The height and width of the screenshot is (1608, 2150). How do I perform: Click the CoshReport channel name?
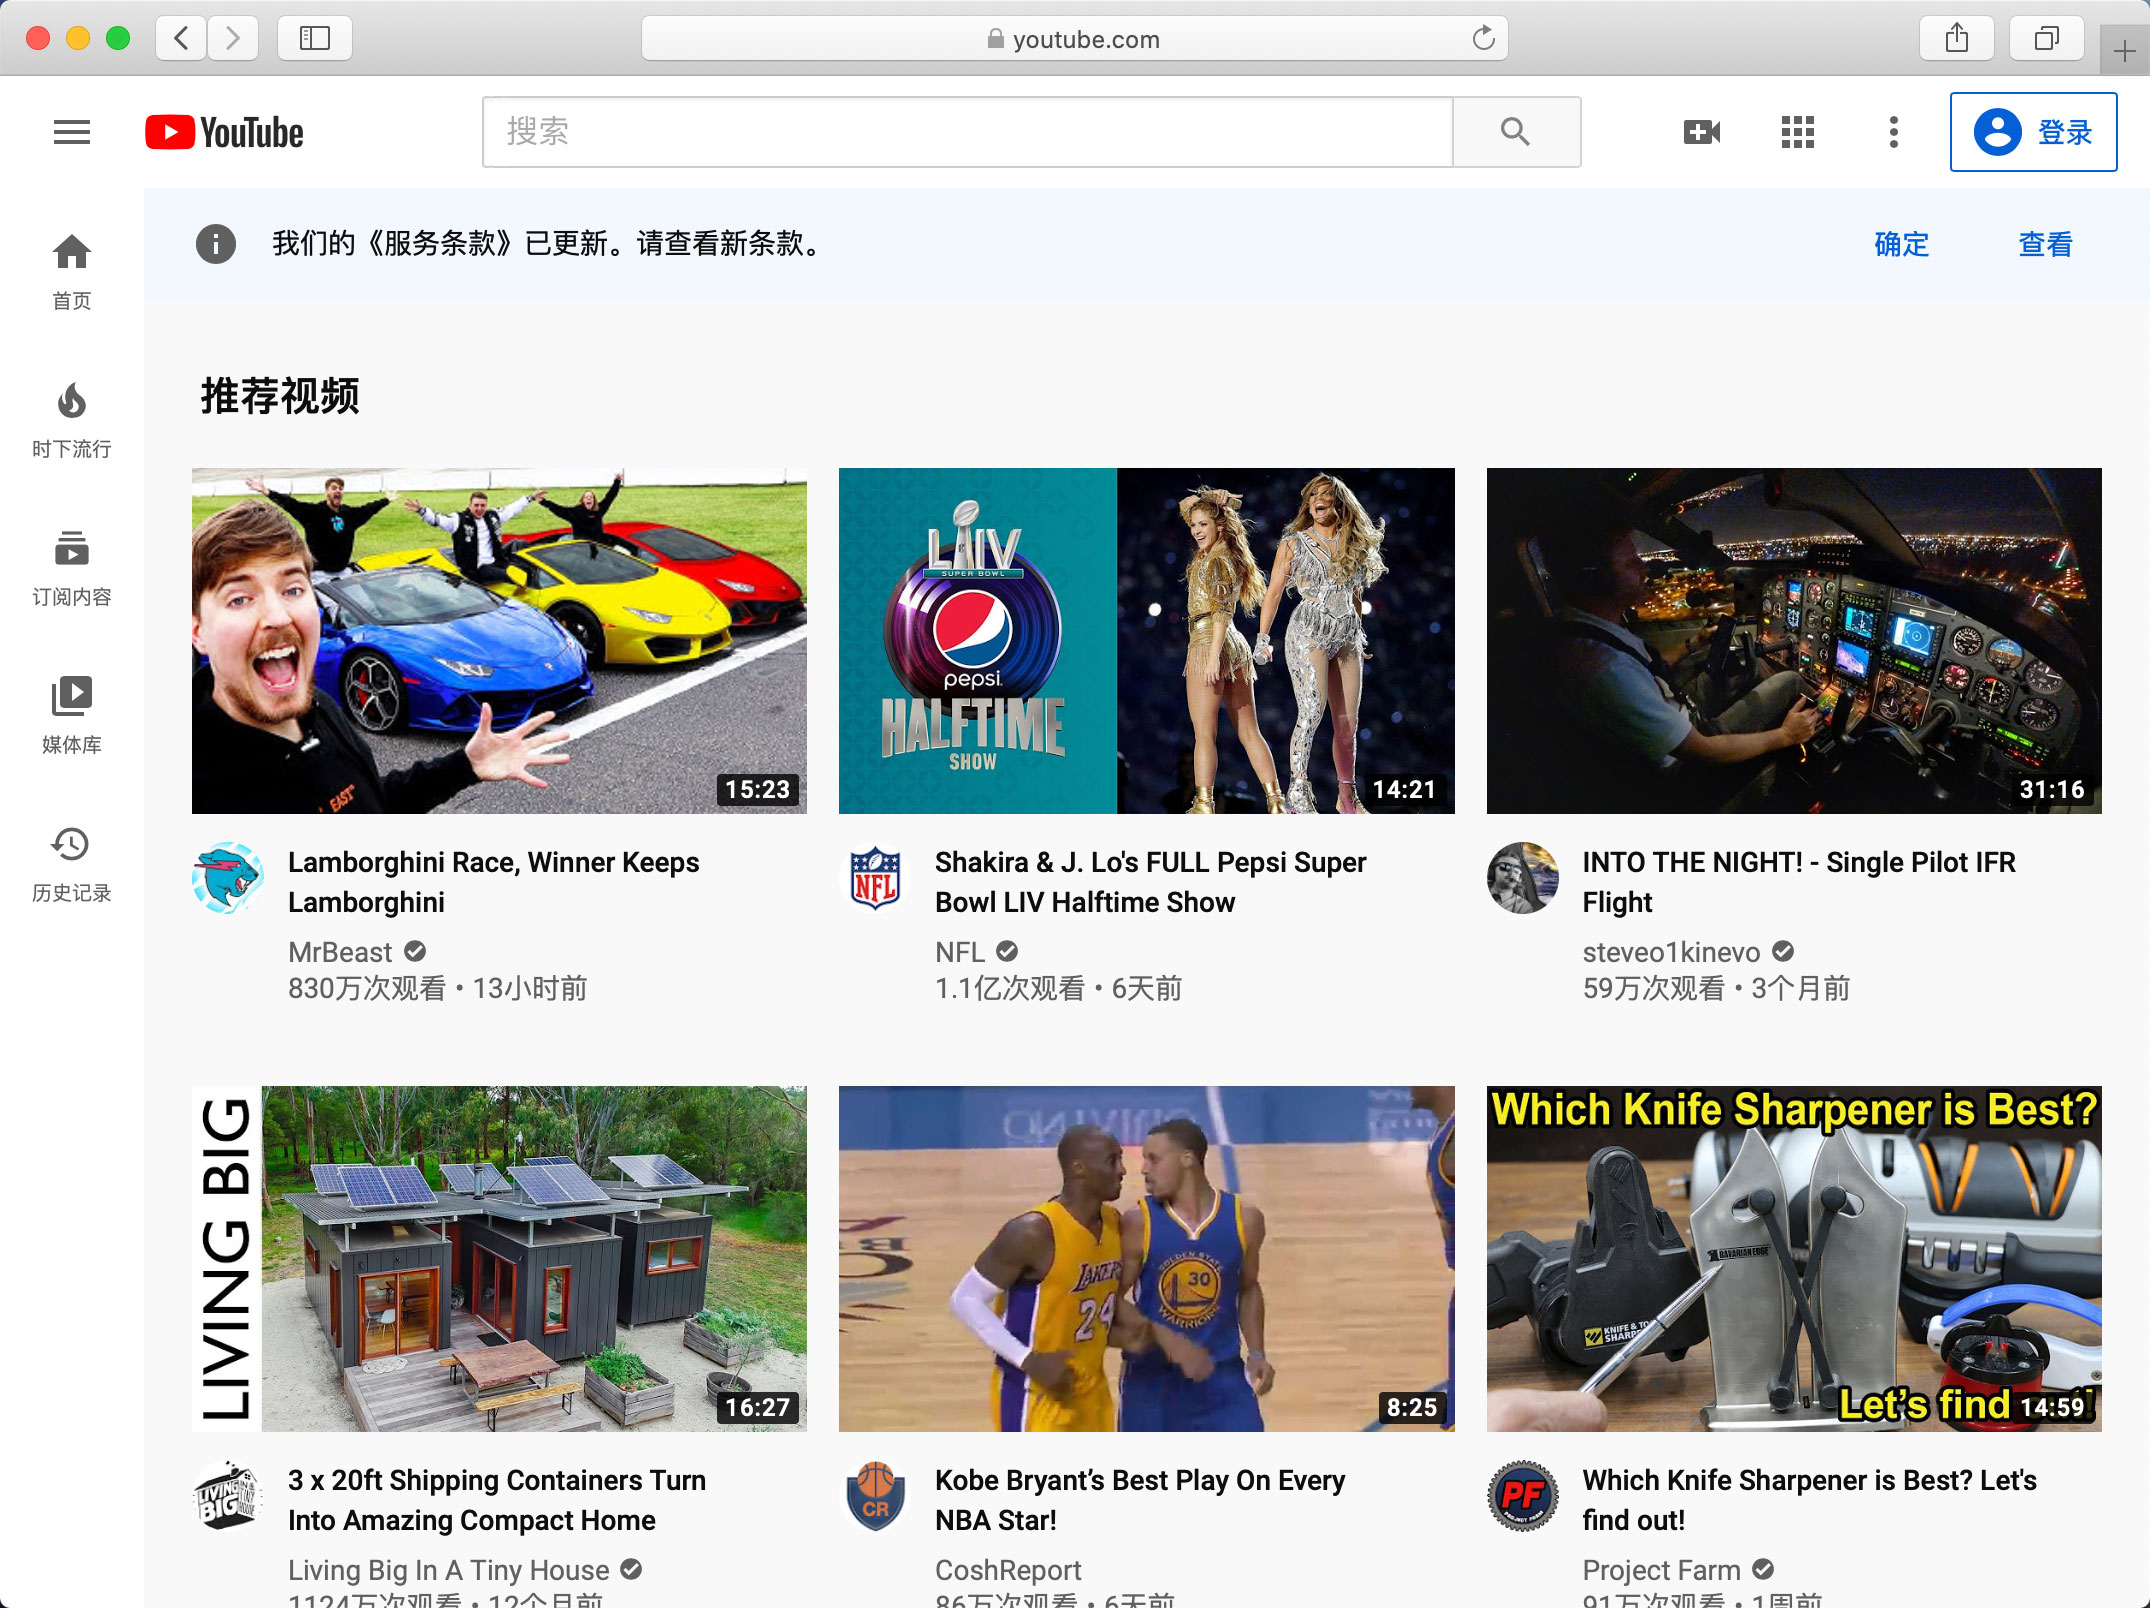(1008, 1570)
